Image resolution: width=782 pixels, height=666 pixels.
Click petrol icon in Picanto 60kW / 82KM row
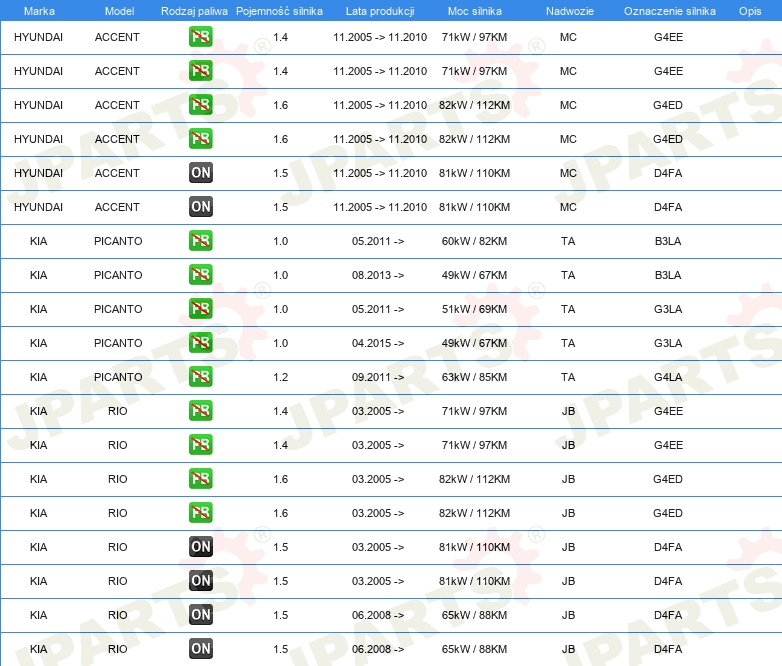(200, 240)
